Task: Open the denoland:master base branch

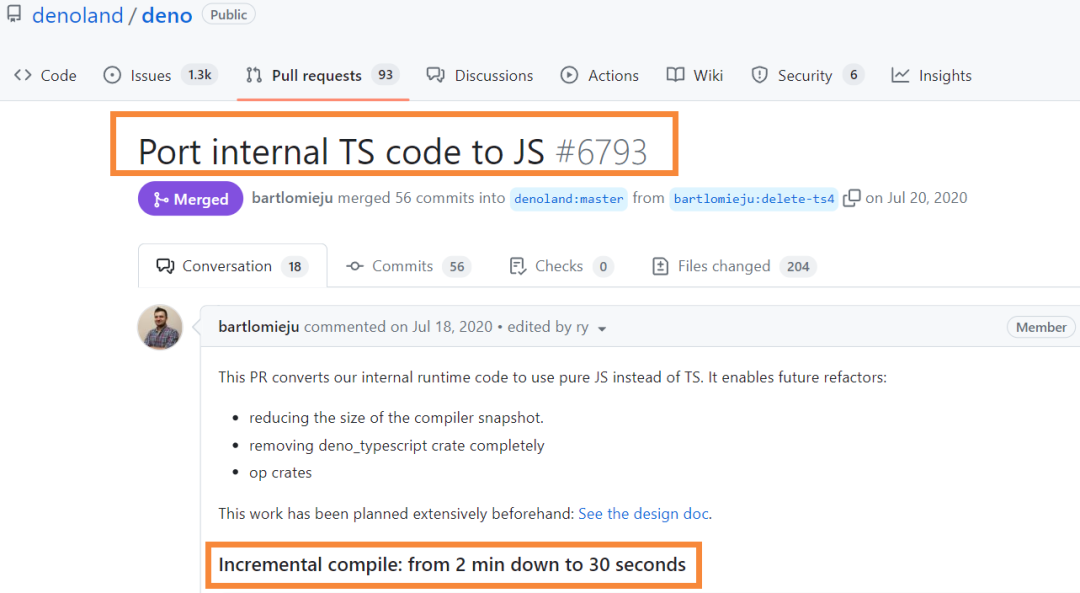Action: pos(569,199)
